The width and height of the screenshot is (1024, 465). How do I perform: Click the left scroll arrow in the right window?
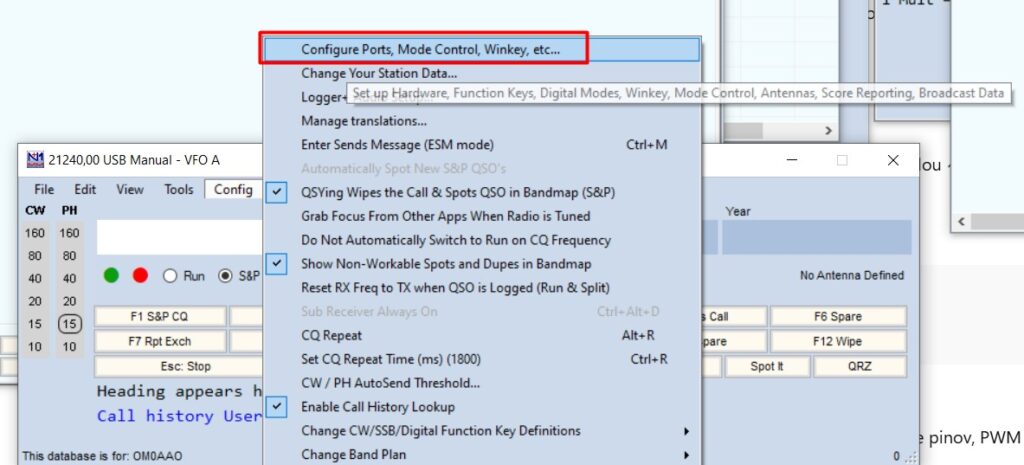coord(961,222)
